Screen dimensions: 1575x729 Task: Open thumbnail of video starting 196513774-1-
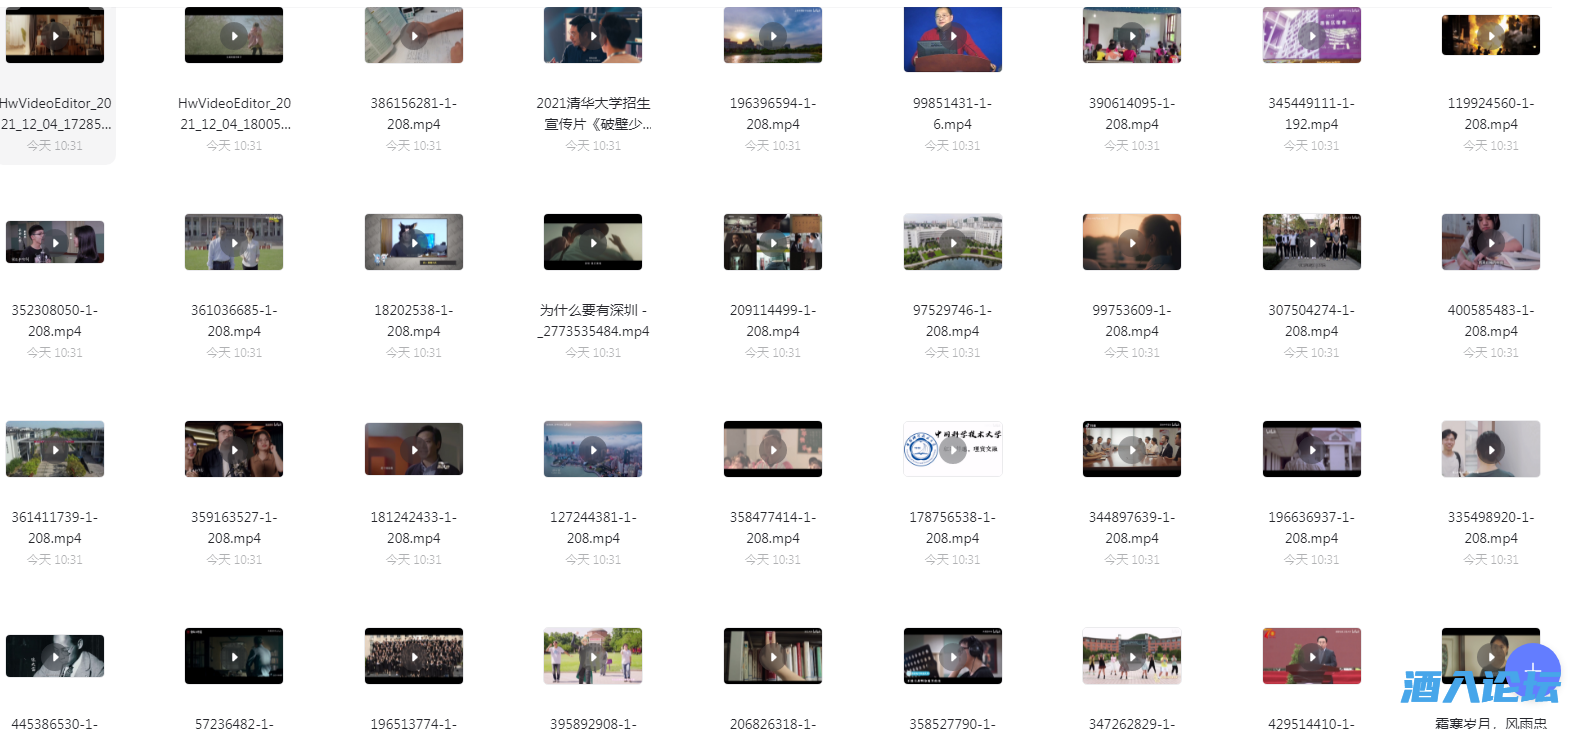click(x=414, y=656)
